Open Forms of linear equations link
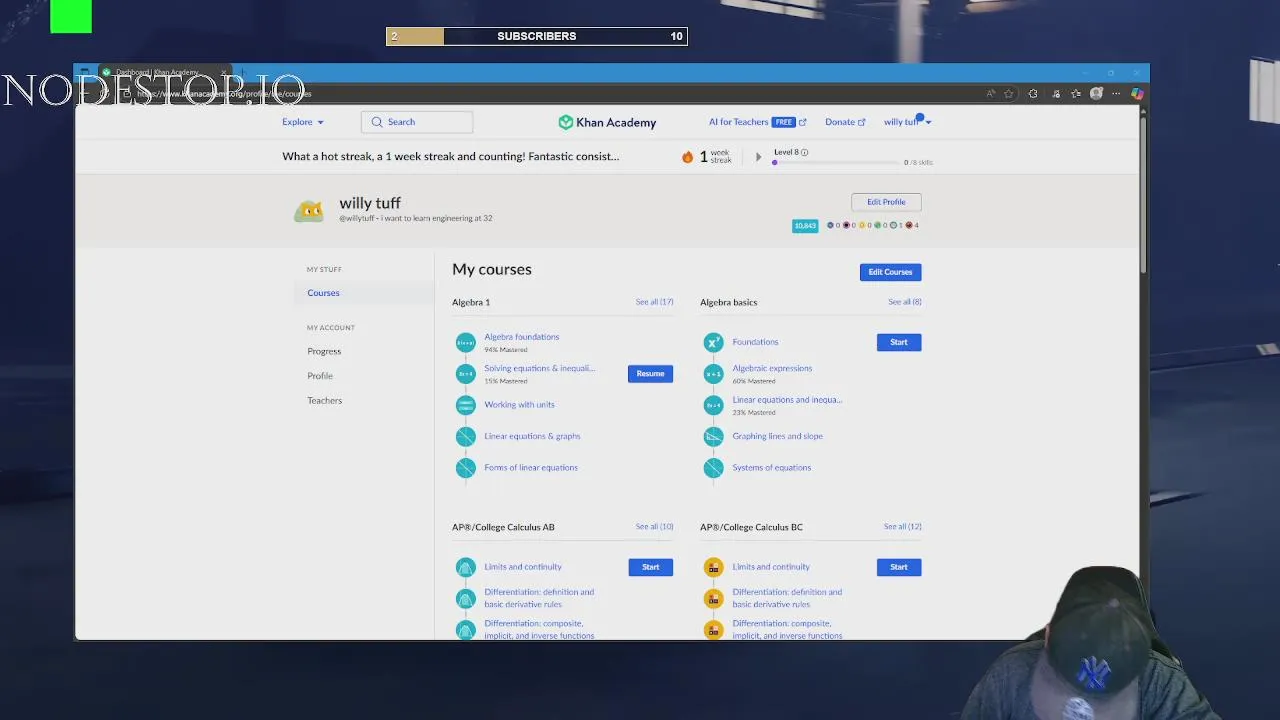This screenshot has height=720, width=1280. 531,467
